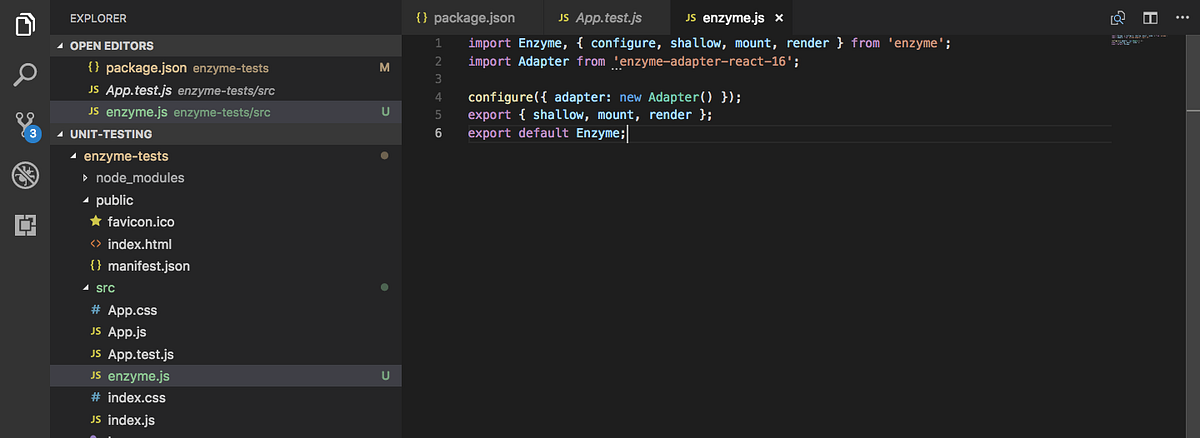Image resolution: width=1200 pixels, height=438 pixels.
Task: Collapse the enzyme-tests folder
Action: point(226,156)
